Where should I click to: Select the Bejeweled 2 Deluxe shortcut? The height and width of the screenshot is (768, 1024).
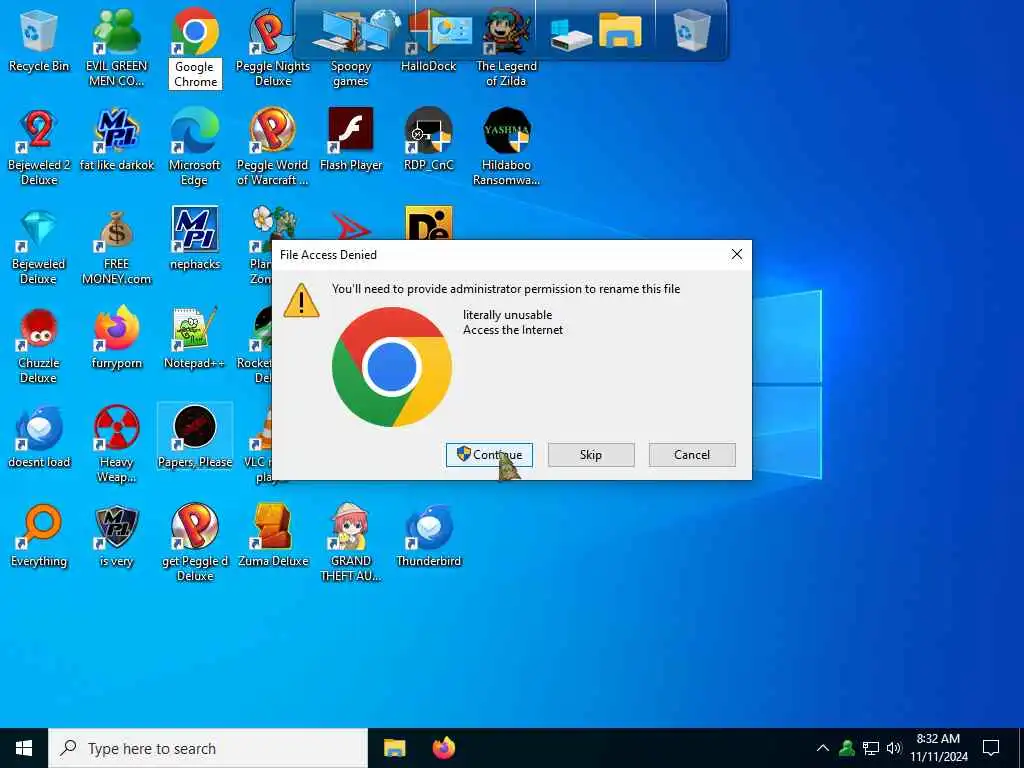(39, 146)
